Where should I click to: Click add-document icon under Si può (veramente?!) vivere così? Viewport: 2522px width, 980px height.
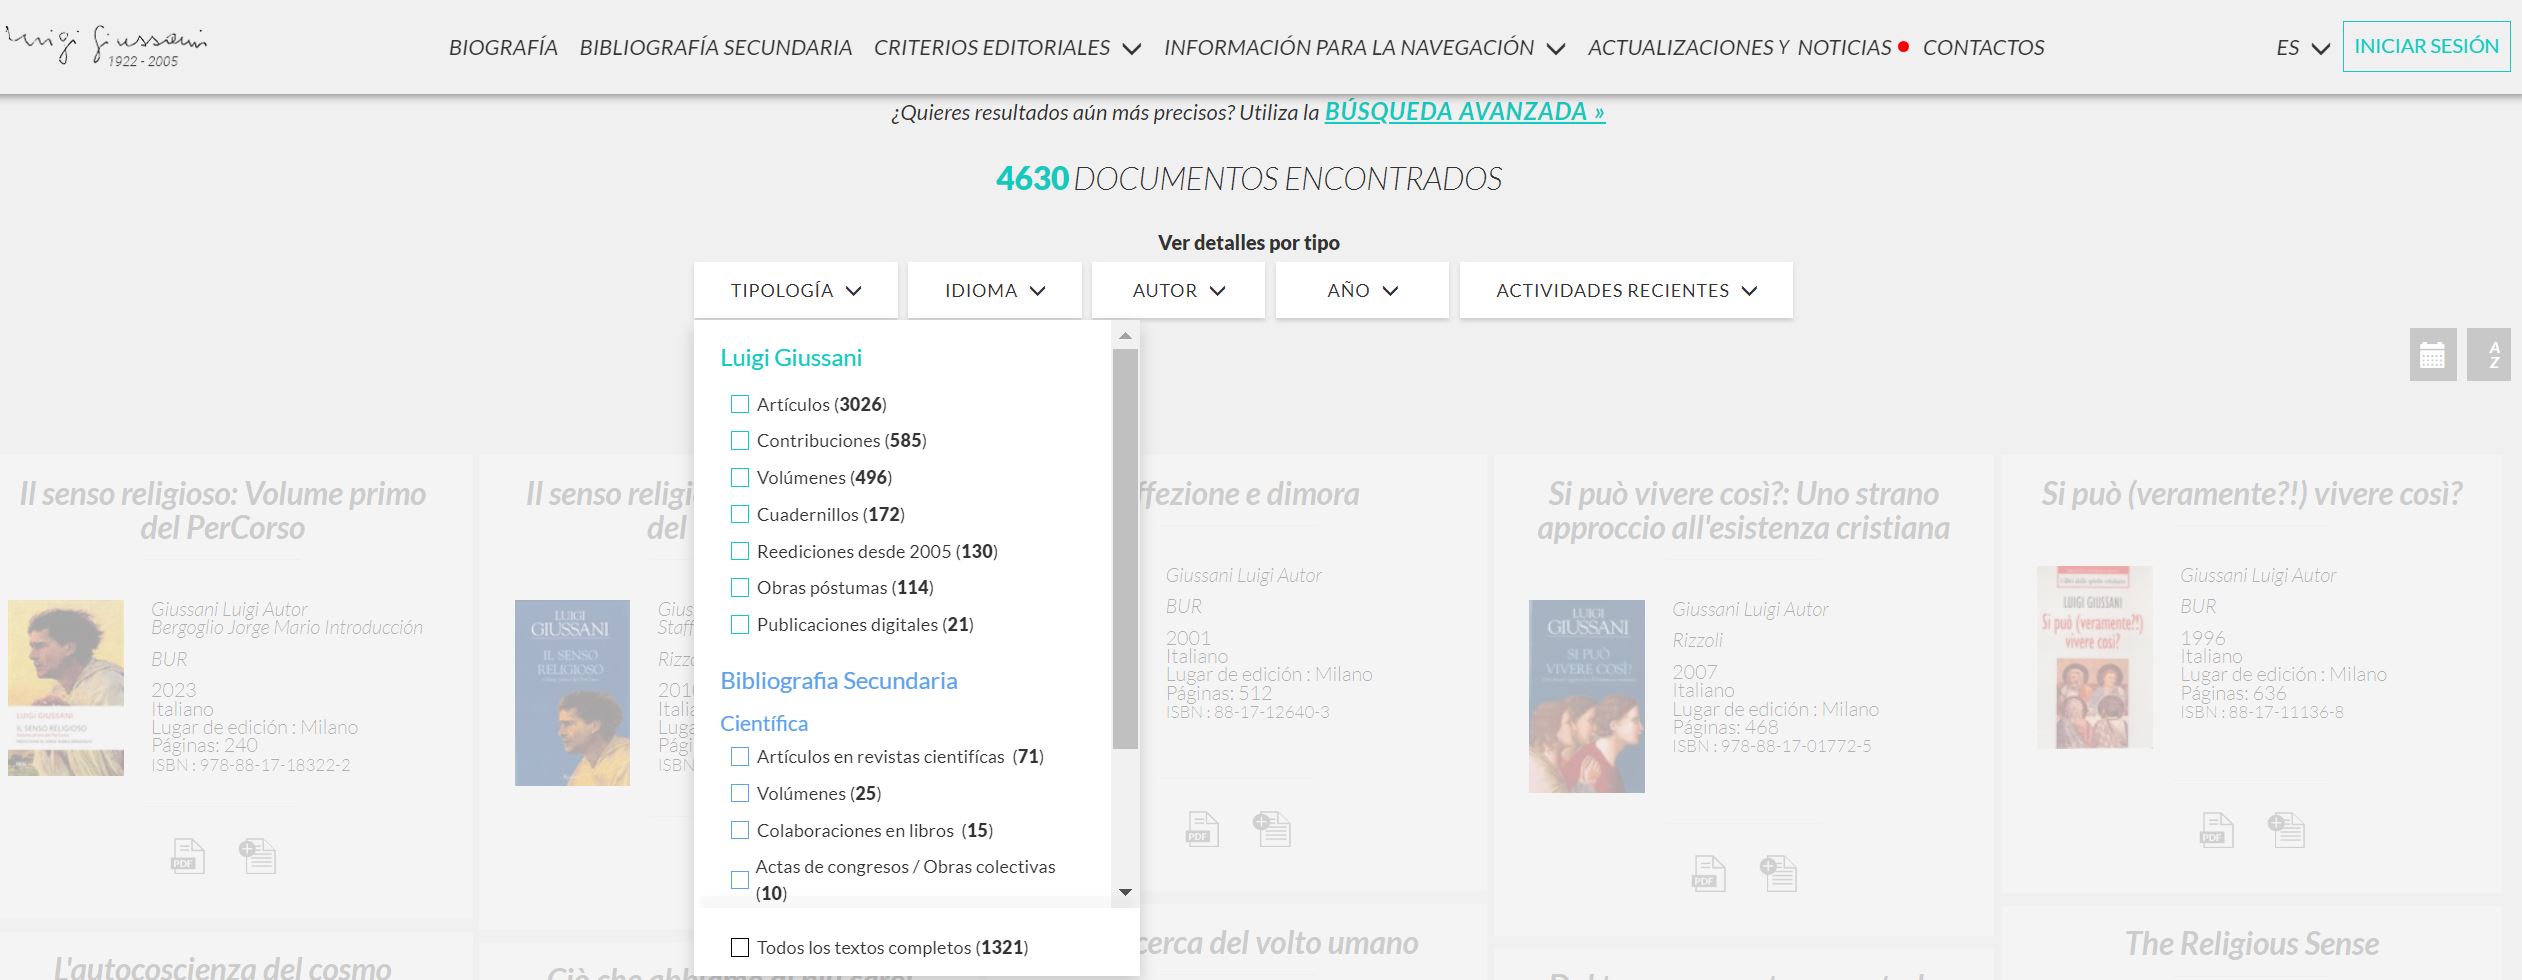2285,830
